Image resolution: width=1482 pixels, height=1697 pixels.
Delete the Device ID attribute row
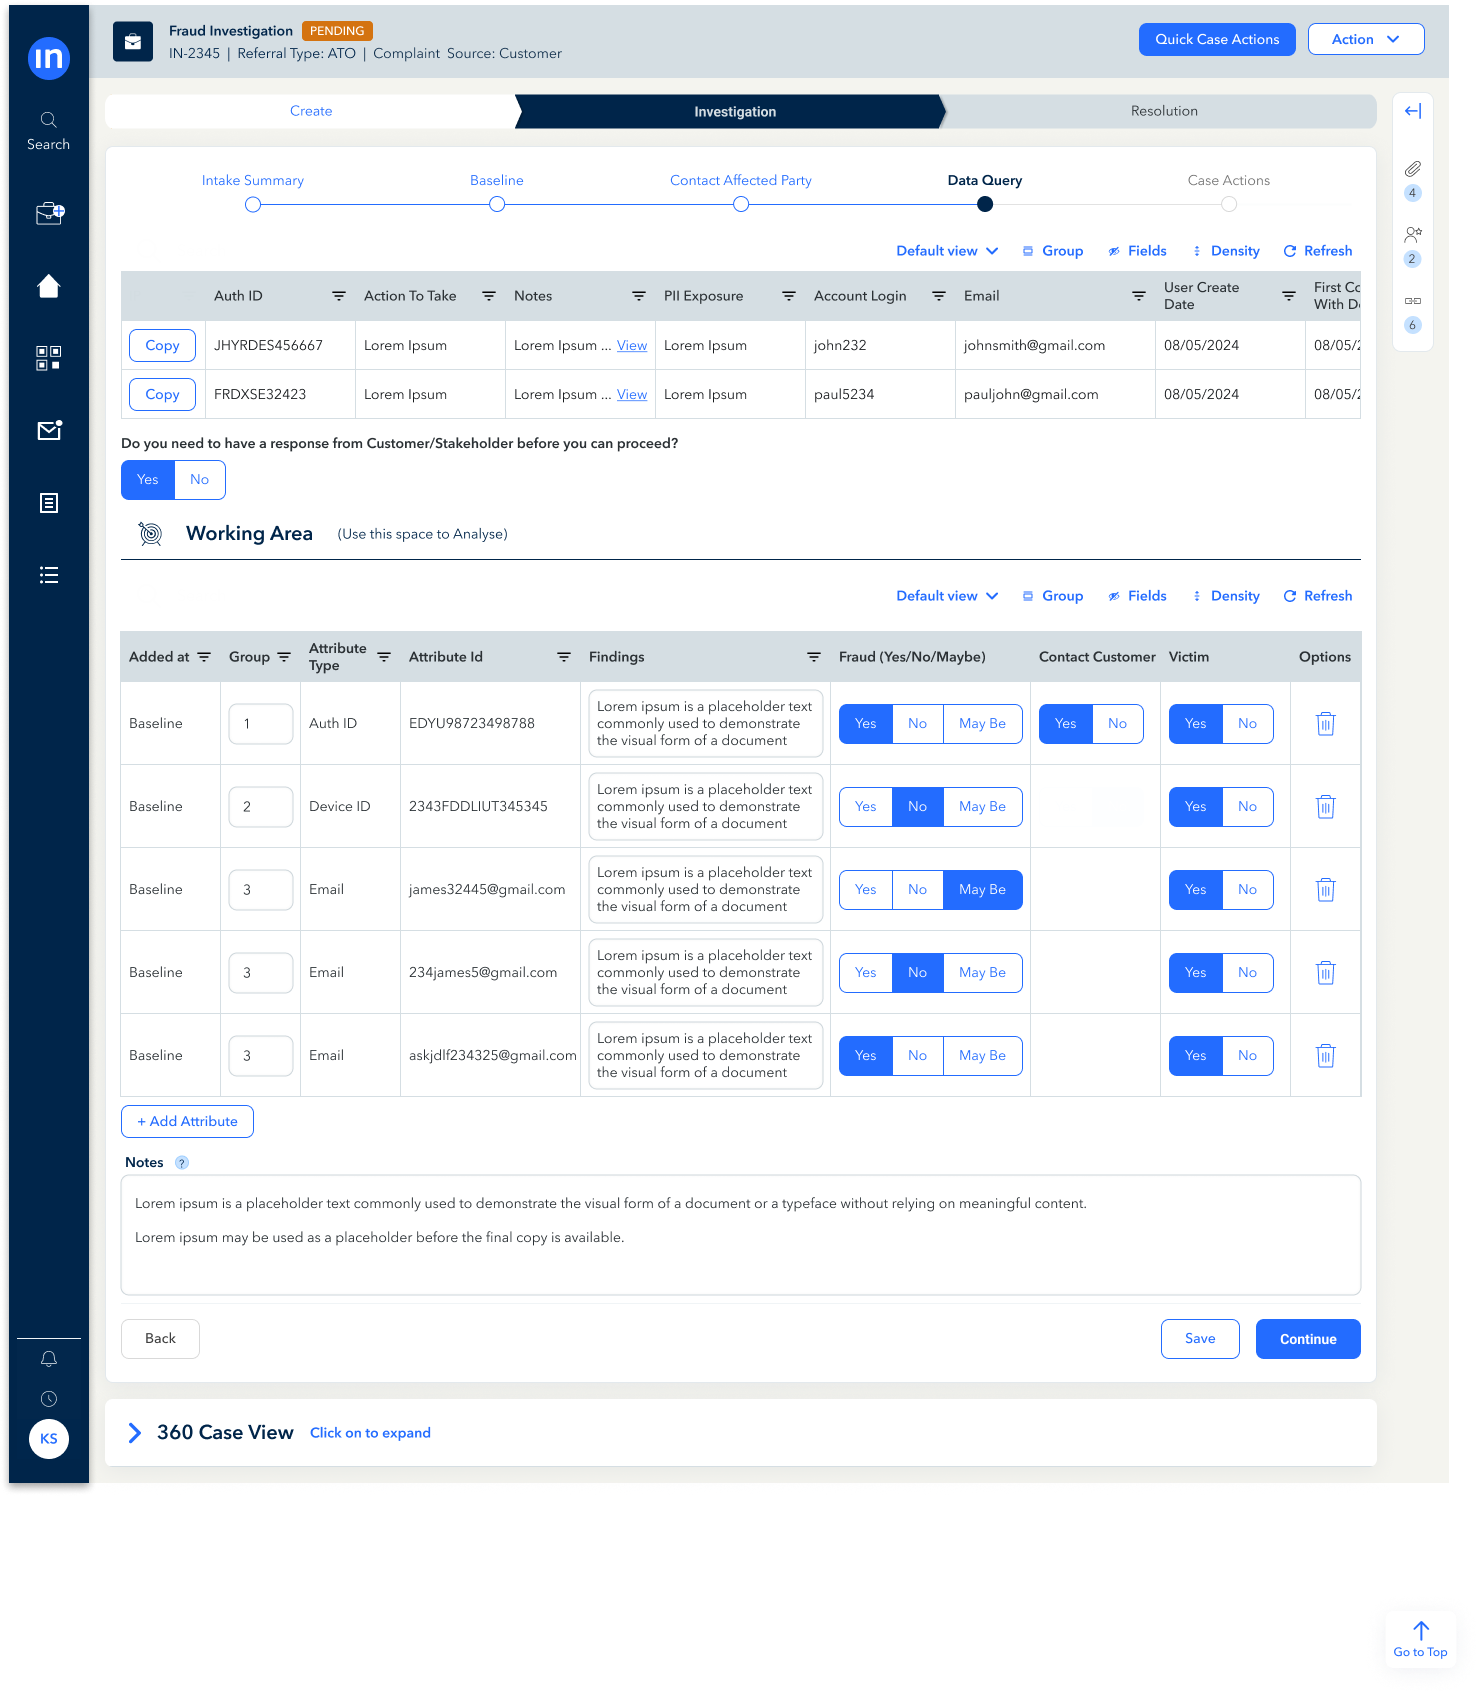1325,807
